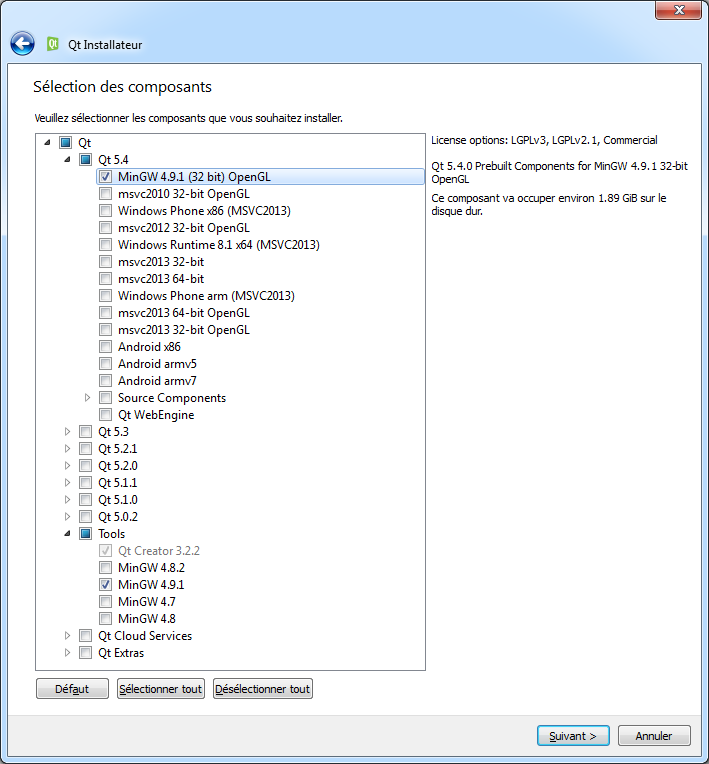Tick the Qt 5.1.1 checkbox

tap(85, 483)
